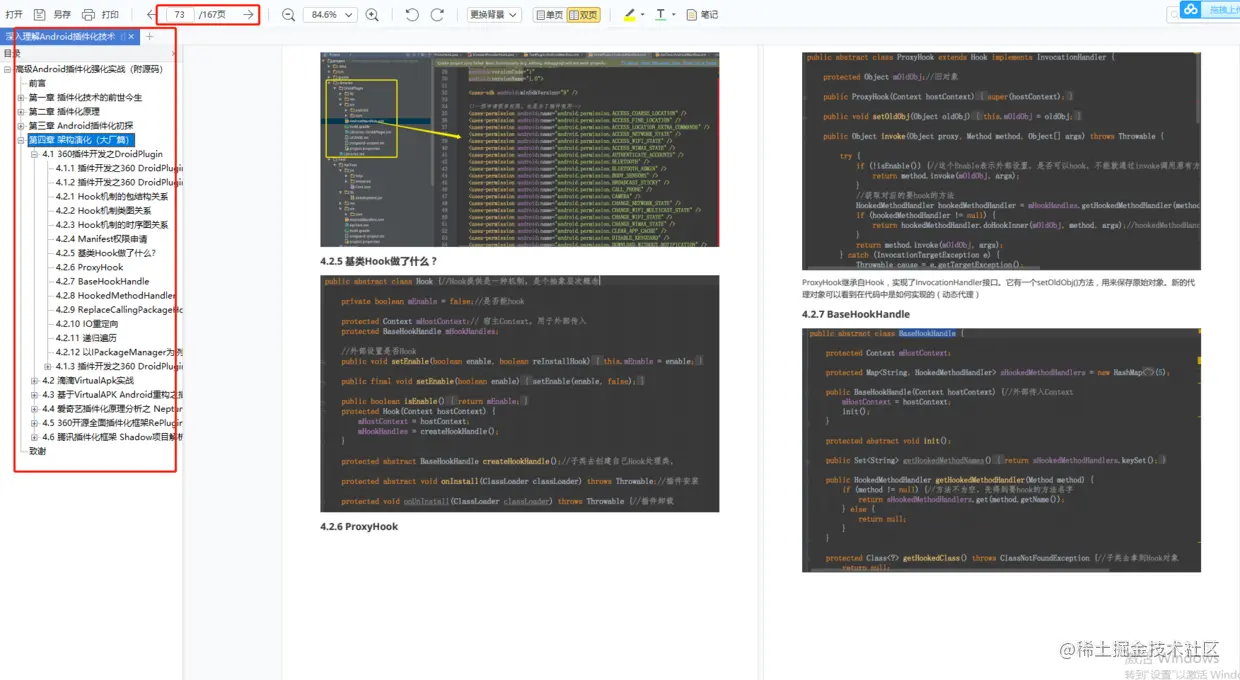
Task: Click the zoom in magnifier icon
Action: point(372,15)
